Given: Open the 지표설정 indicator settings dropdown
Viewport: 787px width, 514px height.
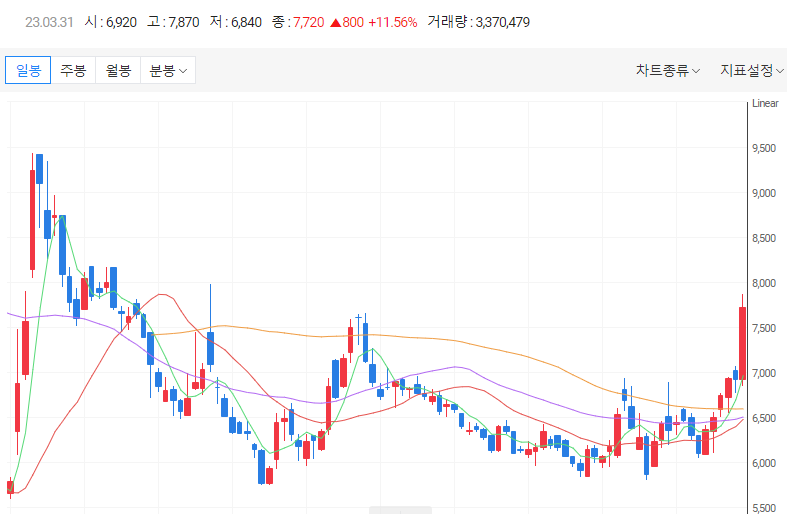Looking at the screenshot, I should point(751,70).
